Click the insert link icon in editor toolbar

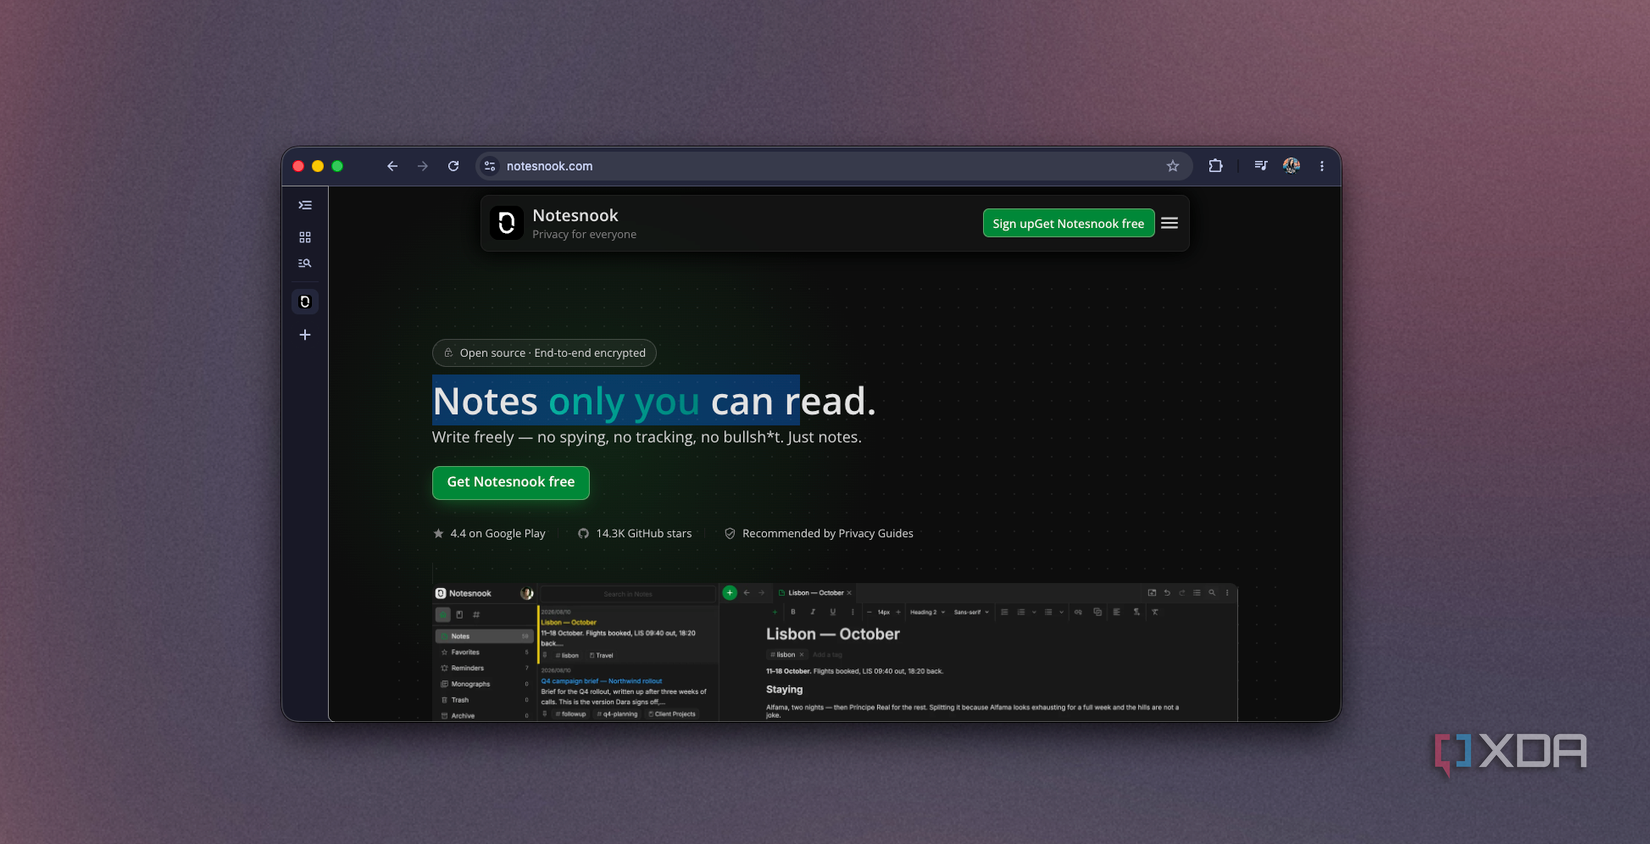tap(1078, 612)
